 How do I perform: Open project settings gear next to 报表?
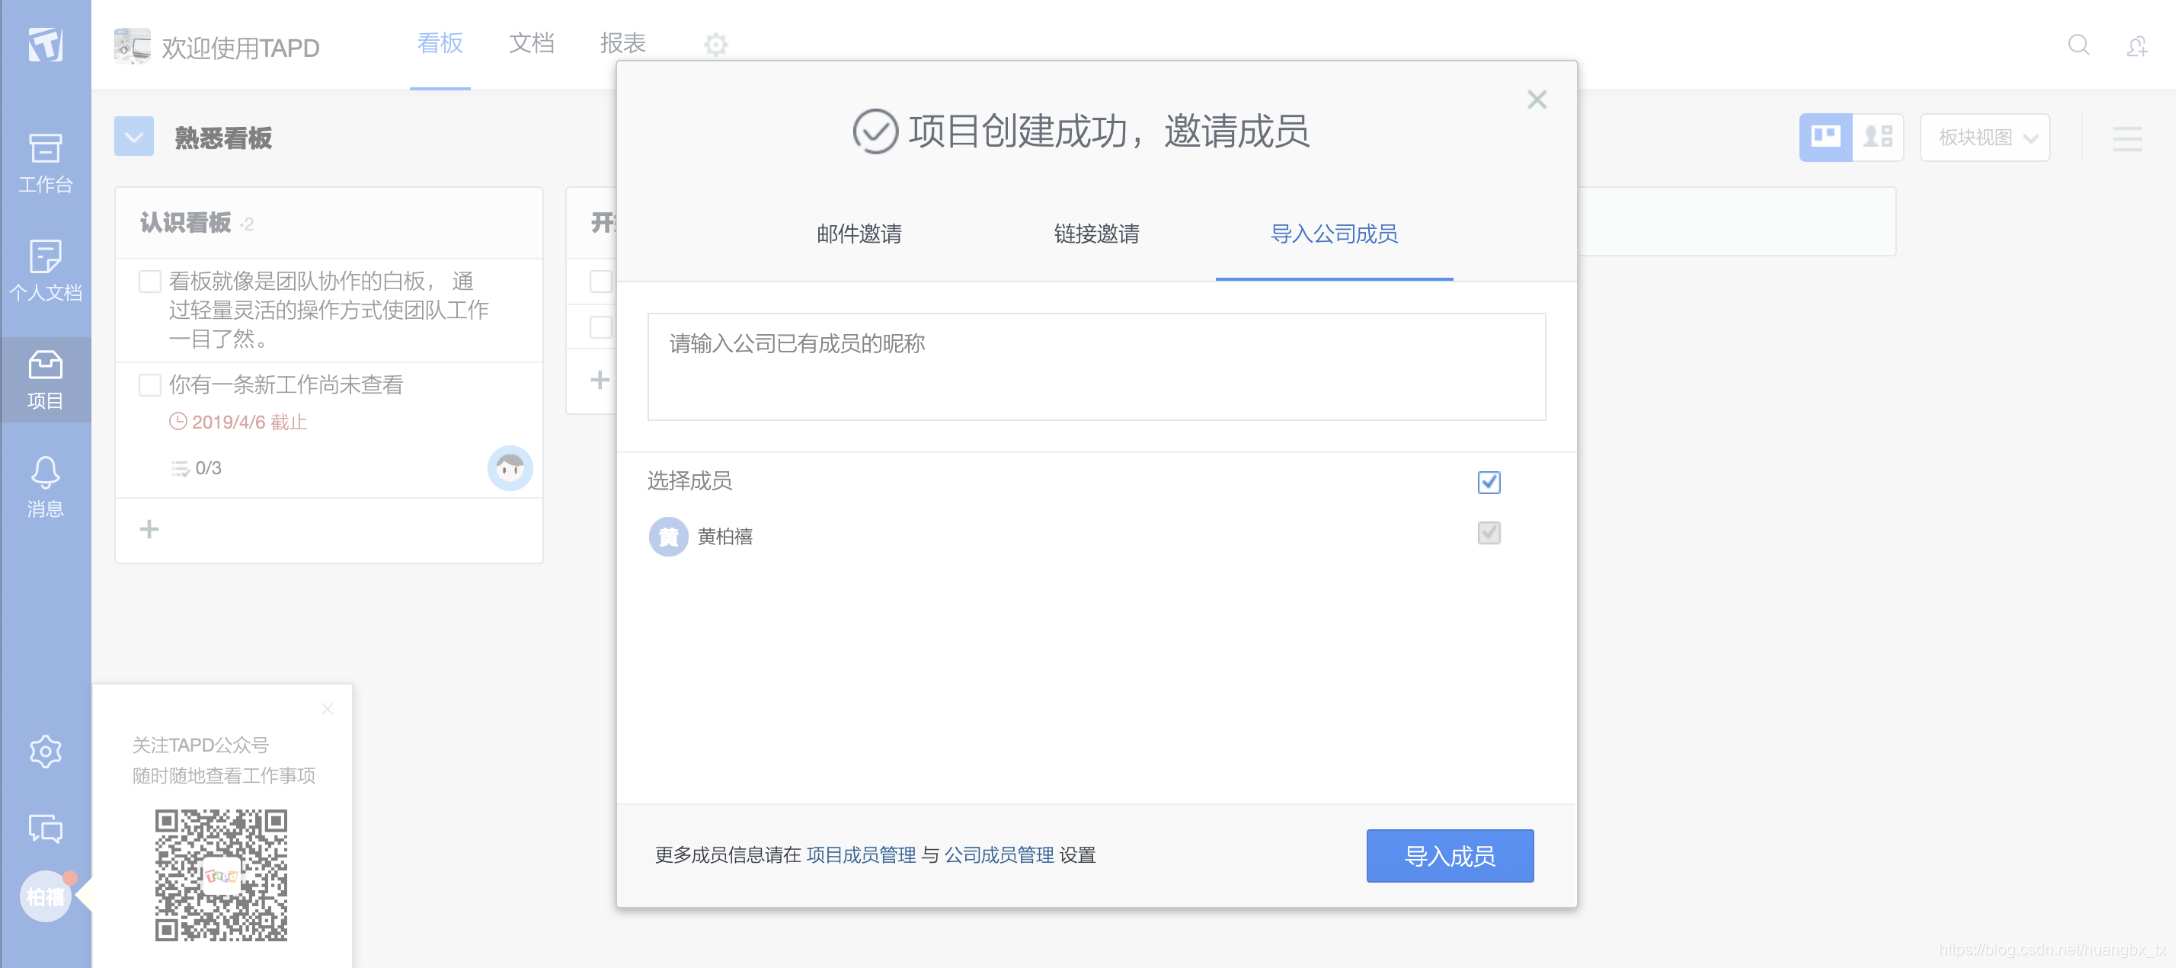(716, 44)
